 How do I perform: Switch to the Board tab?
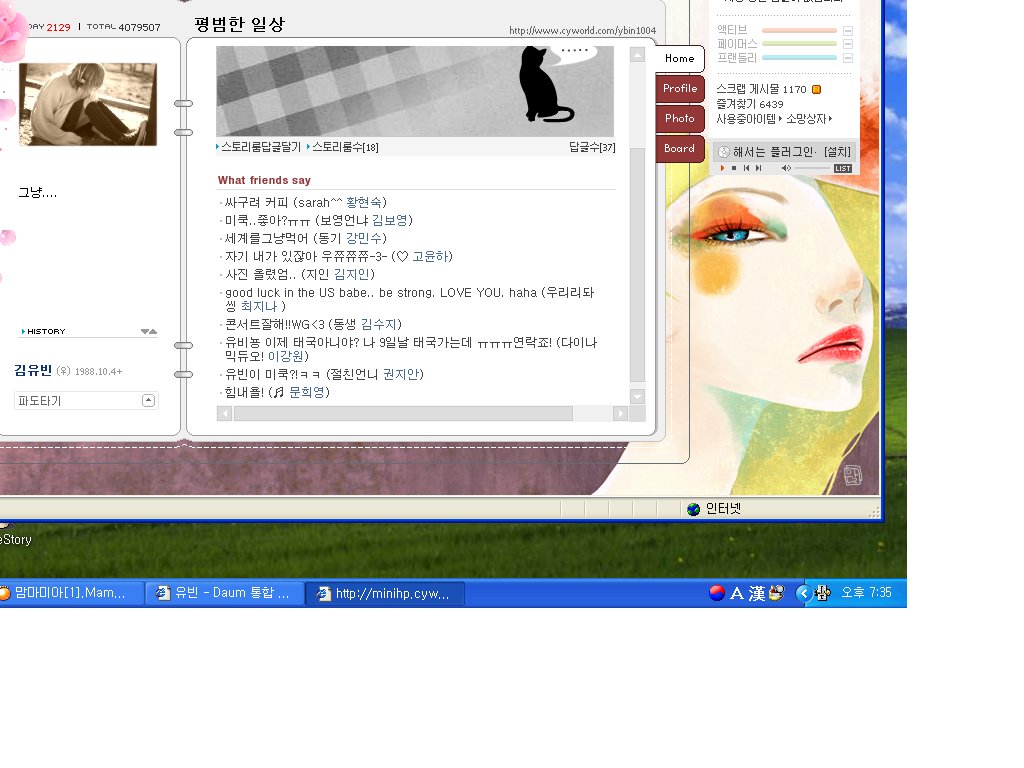(x=679, y=148)
